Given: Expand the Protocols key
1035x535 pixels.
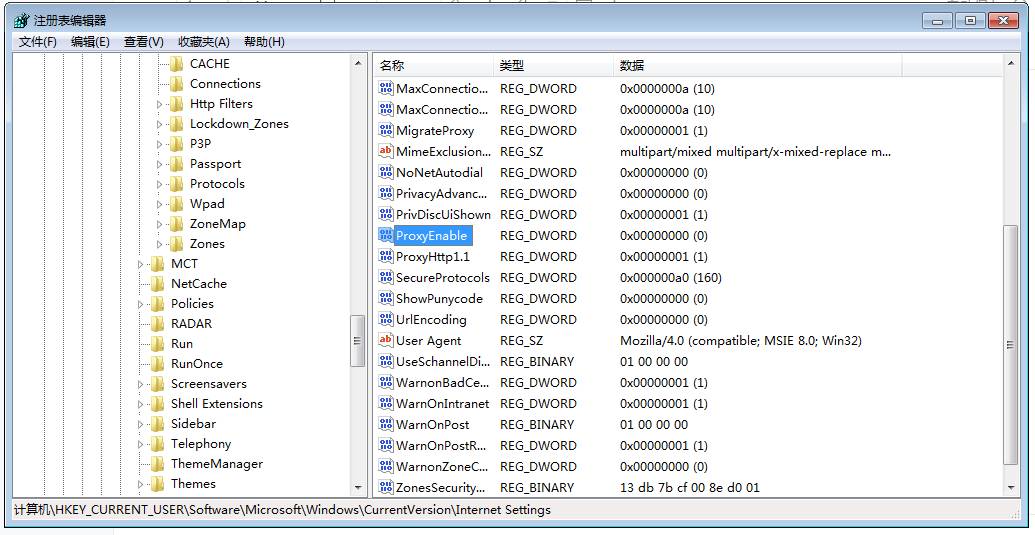Looking at the screenshot, I should click(x=160, y=184).
